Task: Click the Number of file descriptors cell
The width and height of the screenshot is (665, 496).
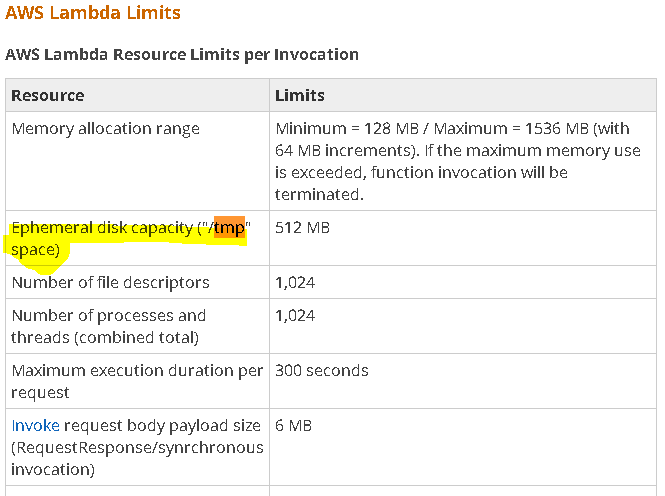Action: pos(110,283)
